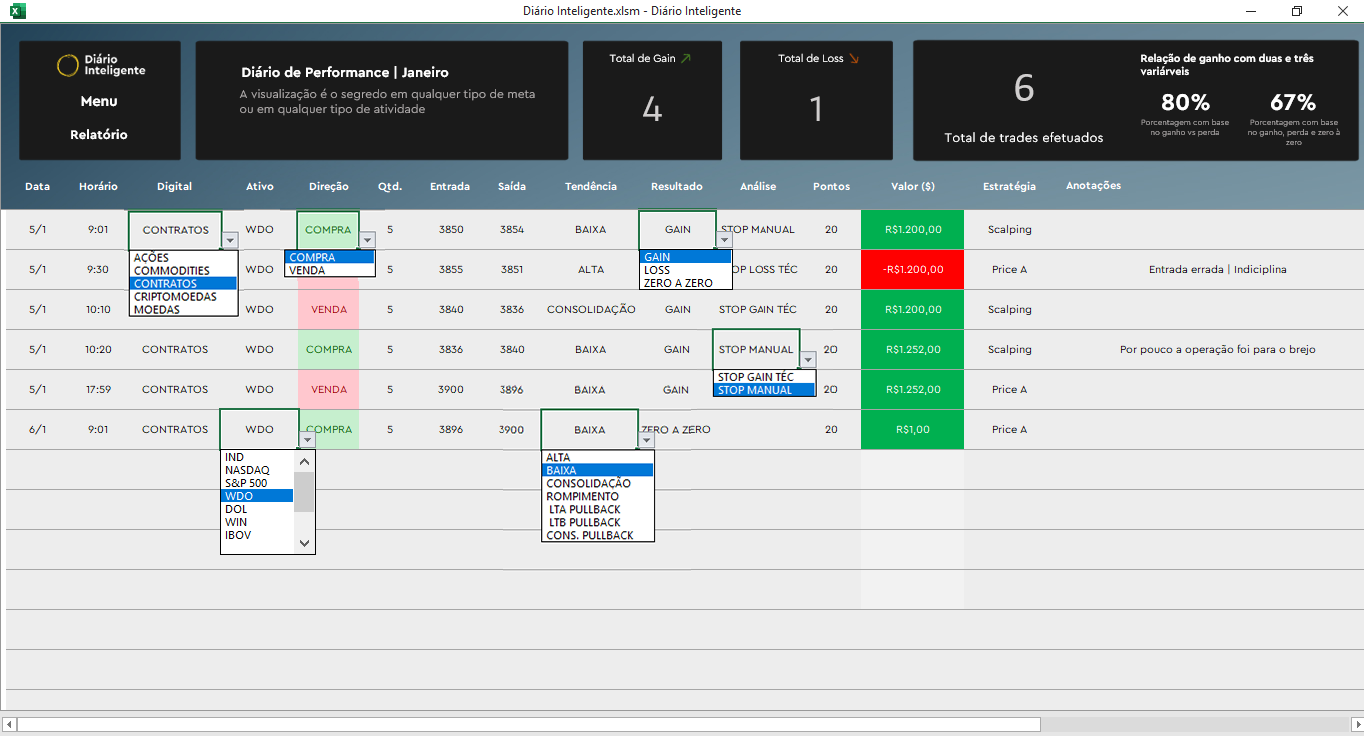Select CONS. PULLBACK in the Tendência list
This screenshot has width=1364, height=736.
click(x=598, y=535)
